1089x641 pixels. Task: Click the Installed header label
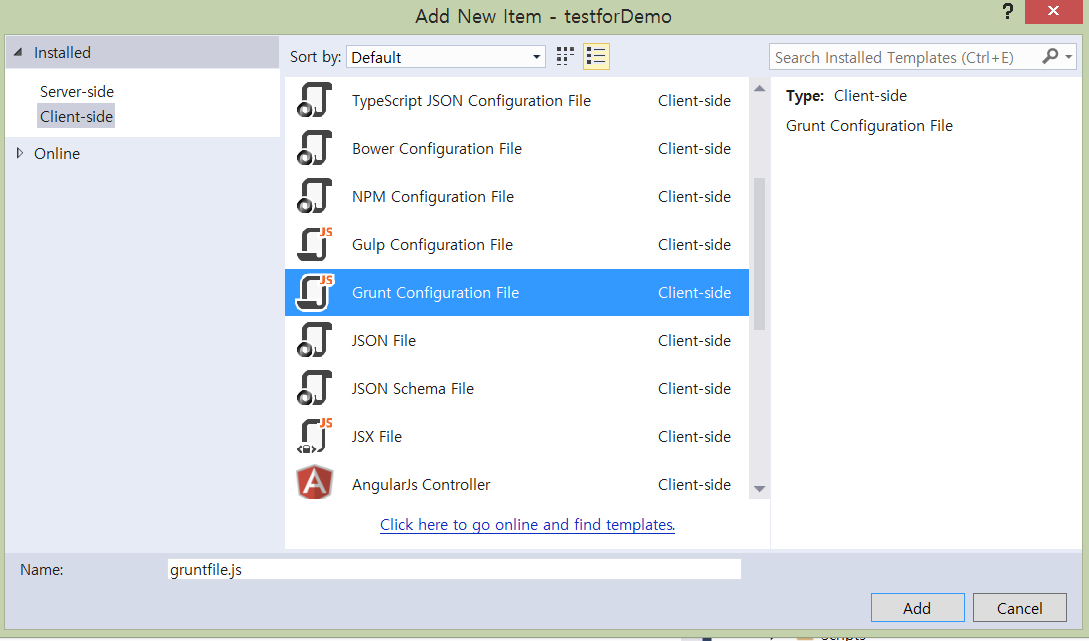click(x=62, y=53)
